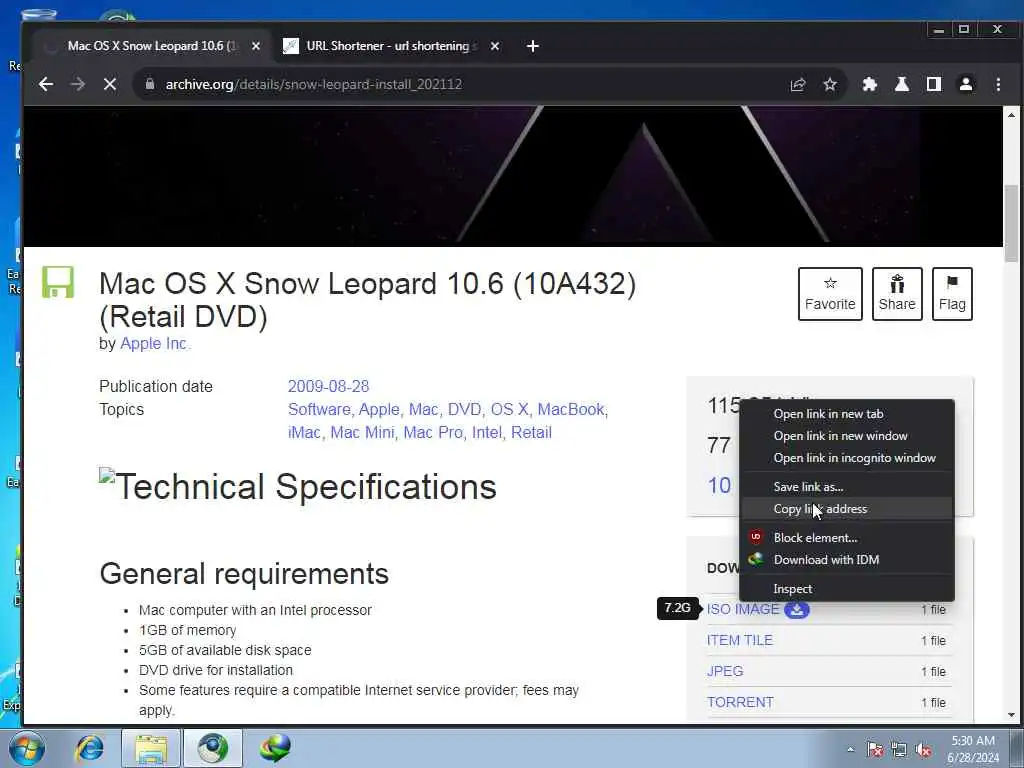The image size is (1024, 768).
Task: Click the share page icon in address bar
Action: coord(798,84)
